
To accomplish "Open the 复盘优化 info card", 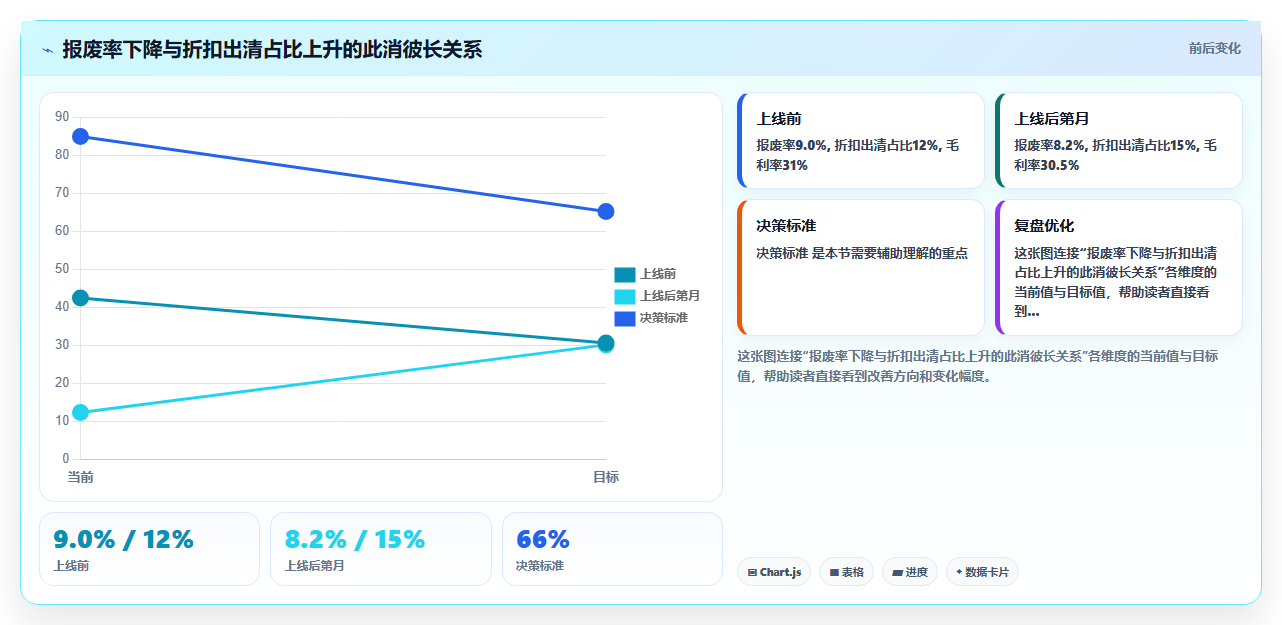I will click(x=1119, y=267).
